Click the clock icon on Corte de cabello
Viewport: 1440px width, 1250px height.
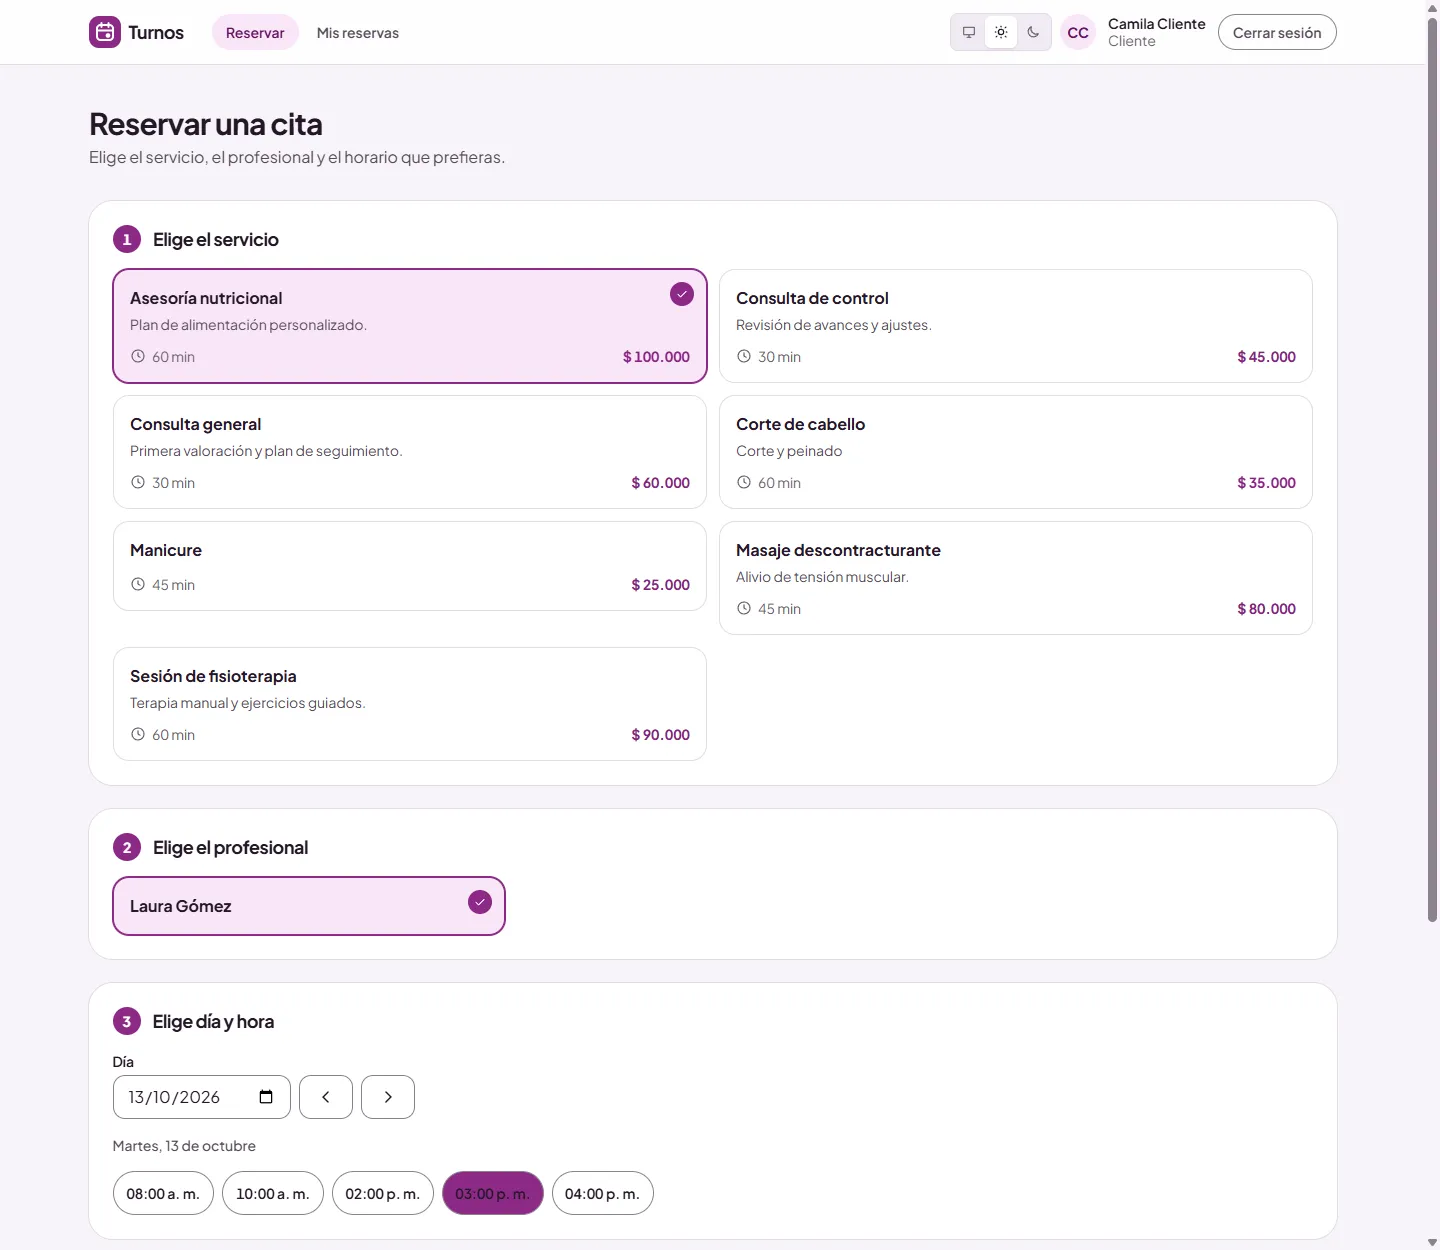(x=744, y=482)
